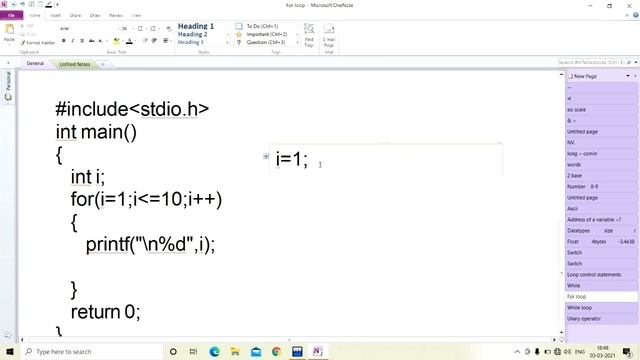Switch to the Insert ribbon tab
This screenshot has height=360, width=640.
[x=56, y=16]
